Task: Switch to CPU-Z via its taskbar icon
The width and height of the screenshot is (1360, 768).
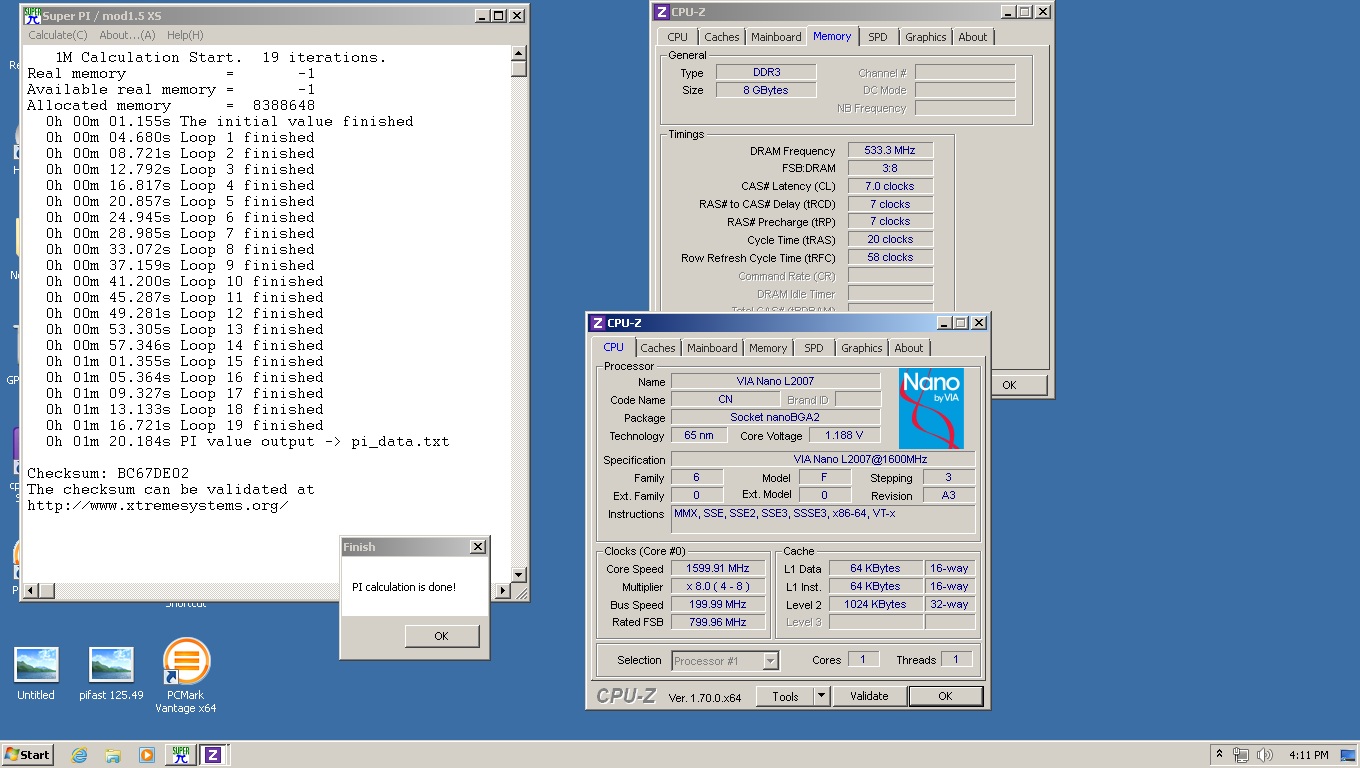Action: click(x=213, y=755)
